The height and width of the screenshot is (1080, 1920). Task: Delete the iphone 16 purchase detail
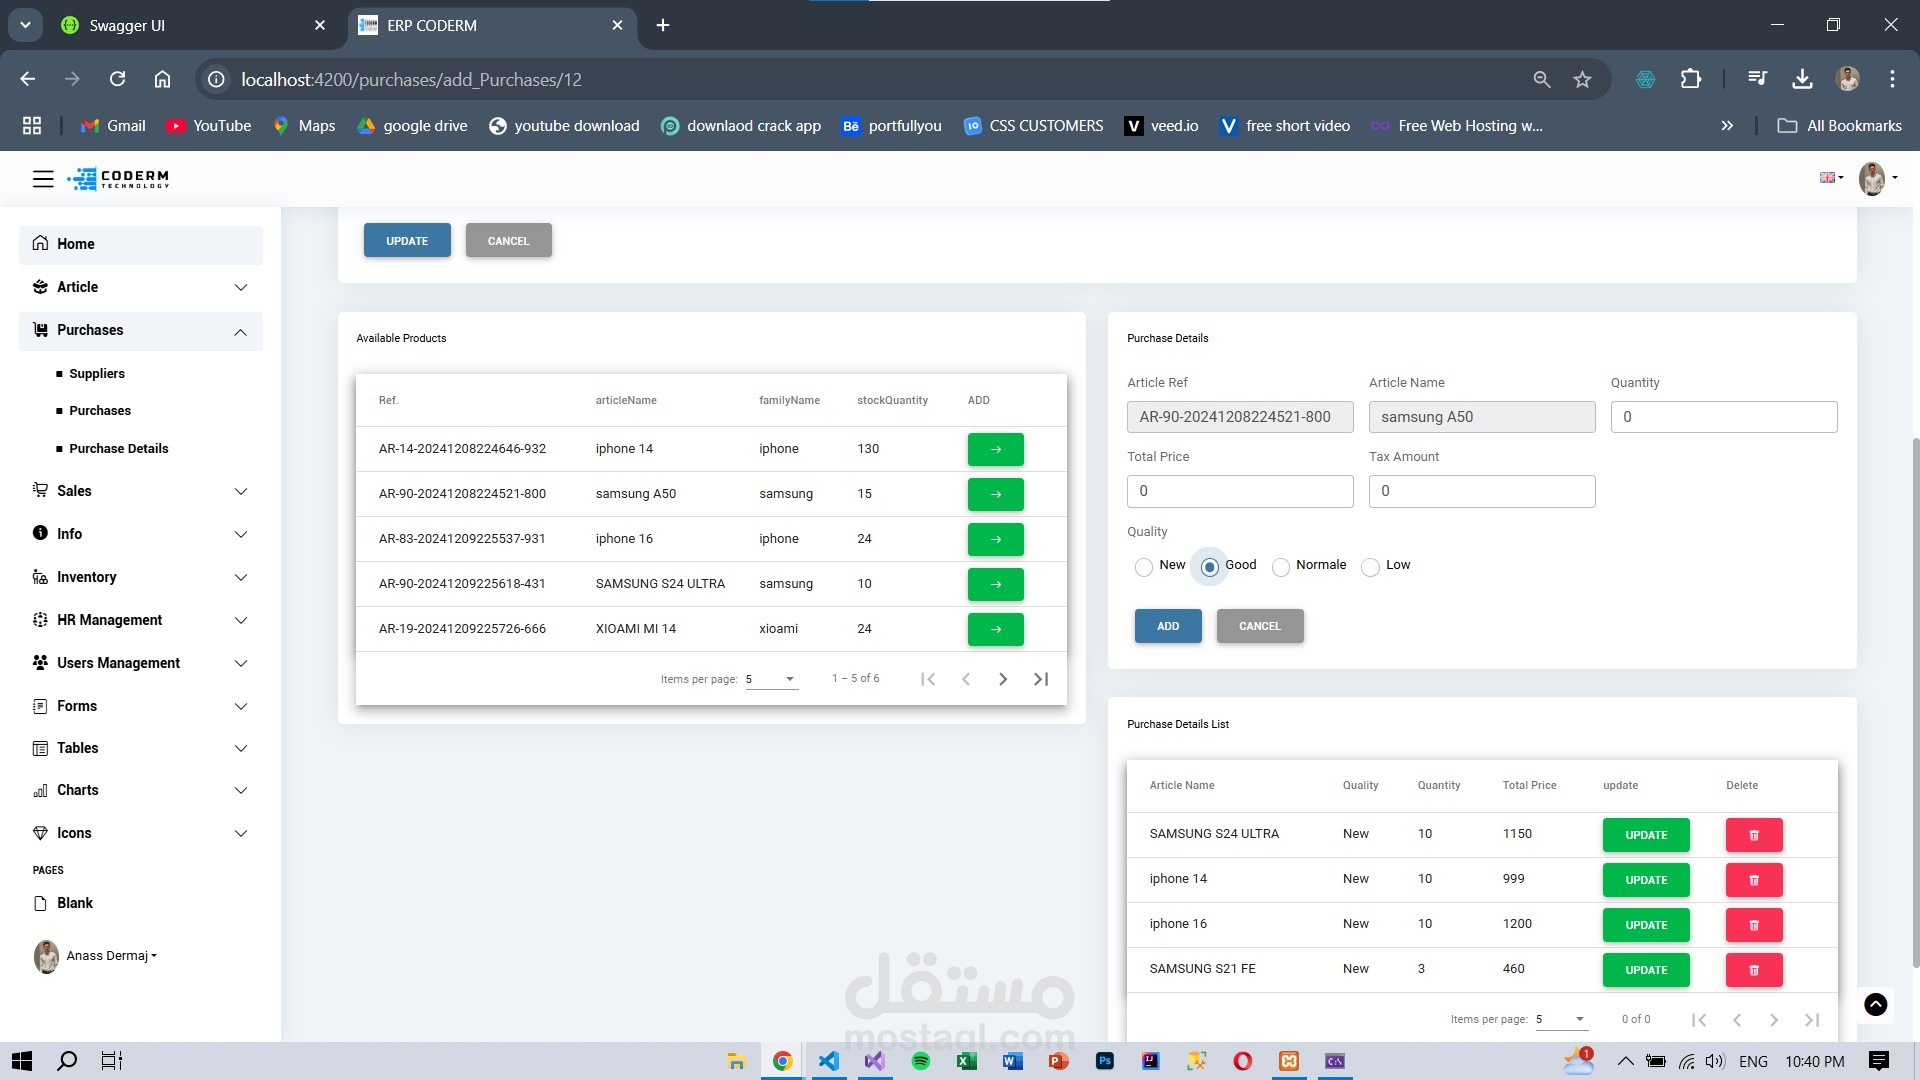(x=1754, y=925)
